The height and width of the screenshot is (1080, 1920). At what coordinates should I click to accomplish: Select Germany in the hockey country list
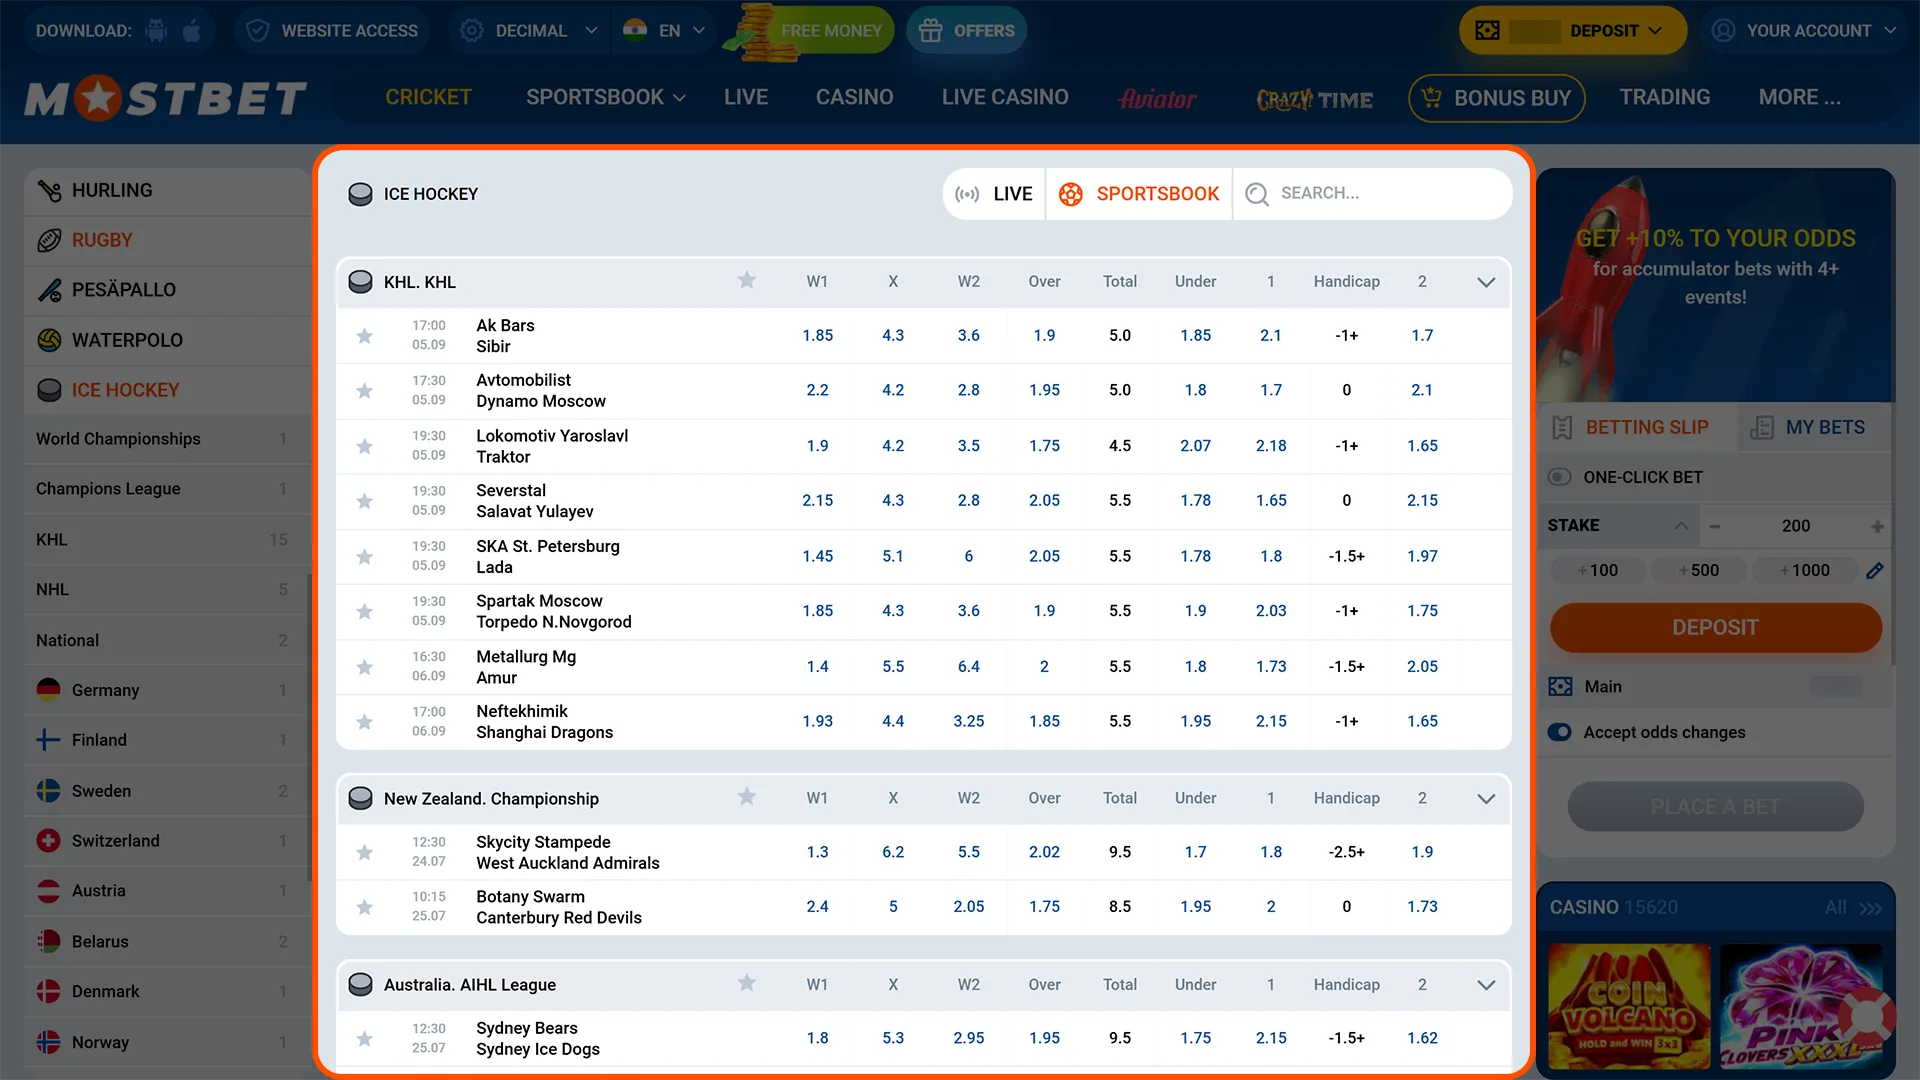pos(166,690)
